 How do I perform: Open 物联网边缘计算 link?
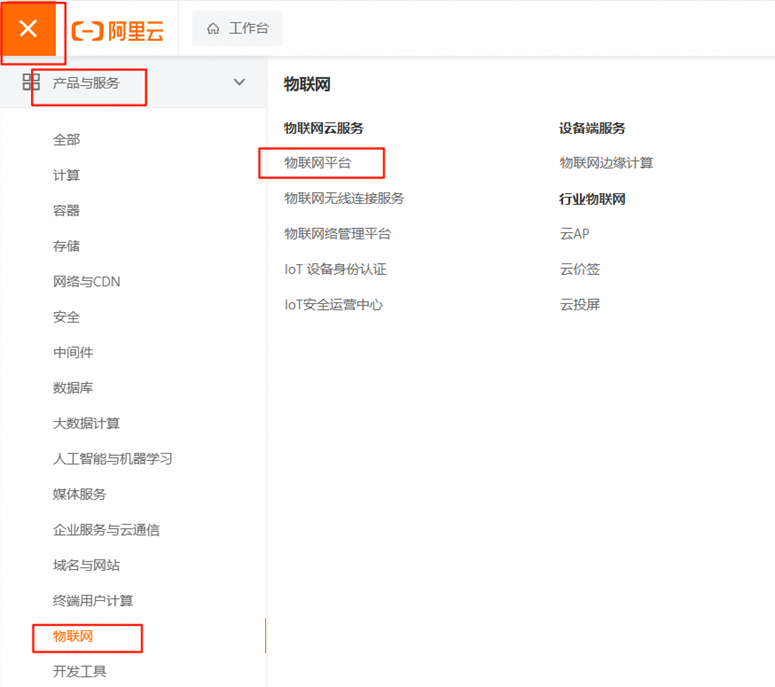point(606,163)
